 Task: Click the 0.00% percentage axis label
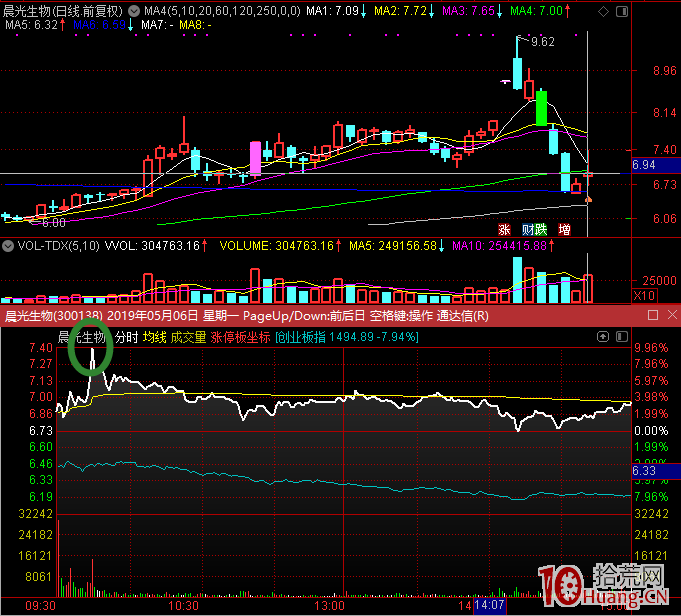(x=651, y=431)
